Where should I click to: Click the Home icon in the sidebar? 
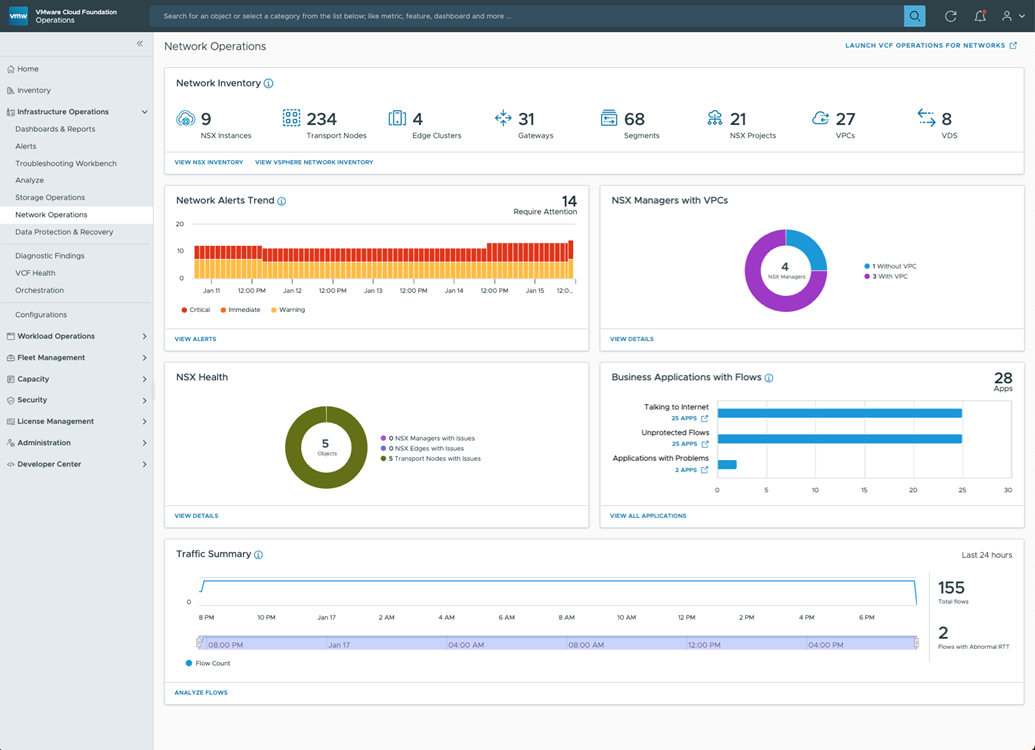pyautogui.click(x=11, y=69)
